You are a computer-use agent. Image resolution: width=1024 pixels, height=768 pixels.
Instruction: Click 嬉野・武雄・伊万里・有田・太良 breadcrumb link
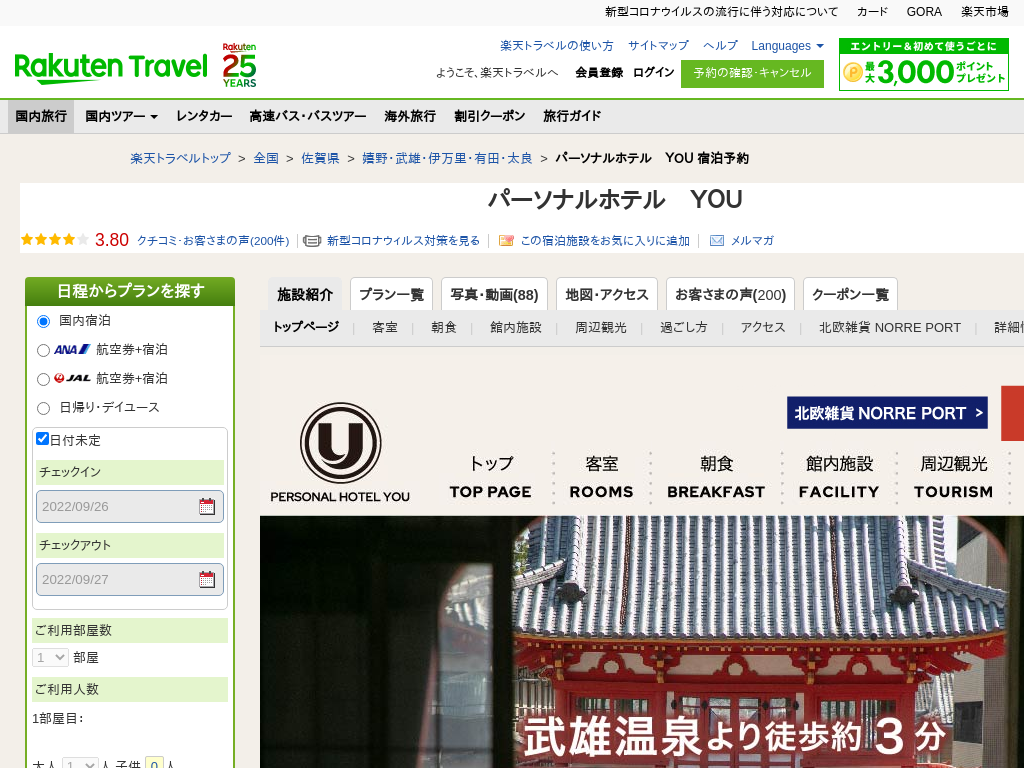click(x=447, y=158)
